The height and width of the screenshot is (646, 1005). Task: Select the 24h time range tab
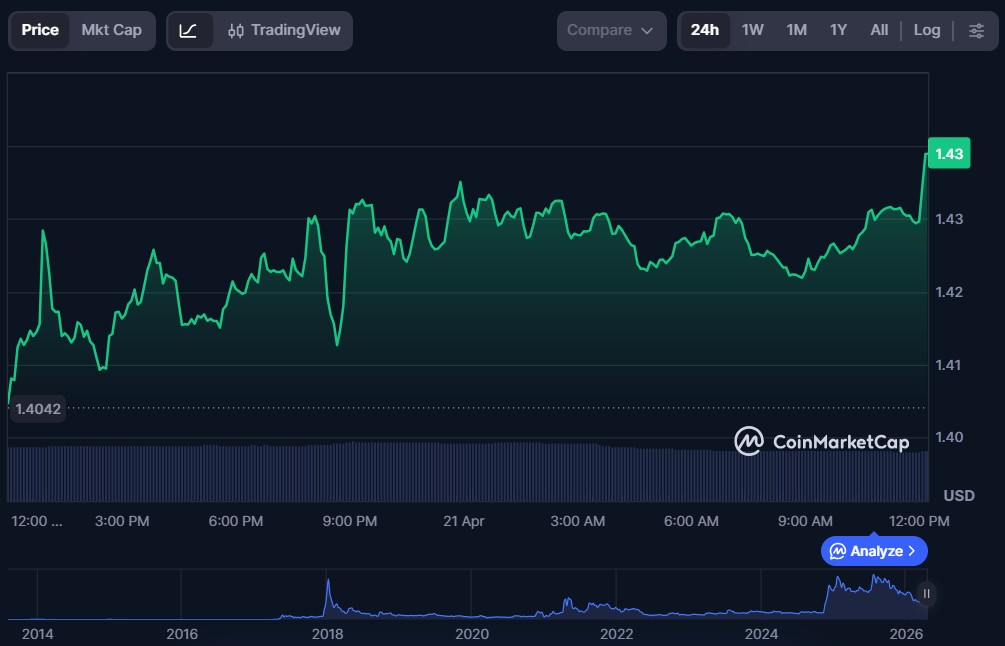(704, 31)
